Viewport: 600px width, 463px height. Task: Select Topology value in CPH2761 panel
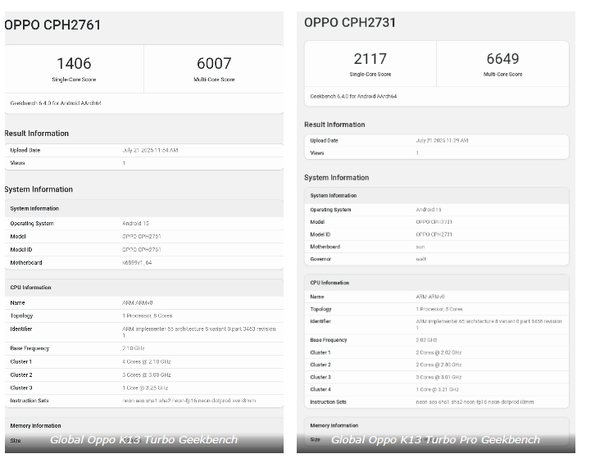(147, 316)
